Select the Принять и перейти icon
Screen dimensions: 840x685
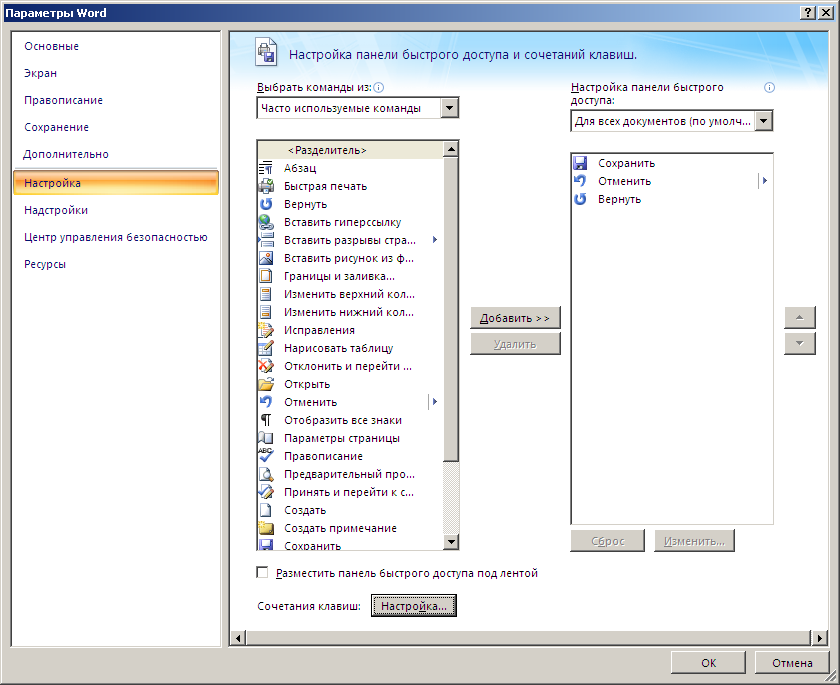coord(266,492)
